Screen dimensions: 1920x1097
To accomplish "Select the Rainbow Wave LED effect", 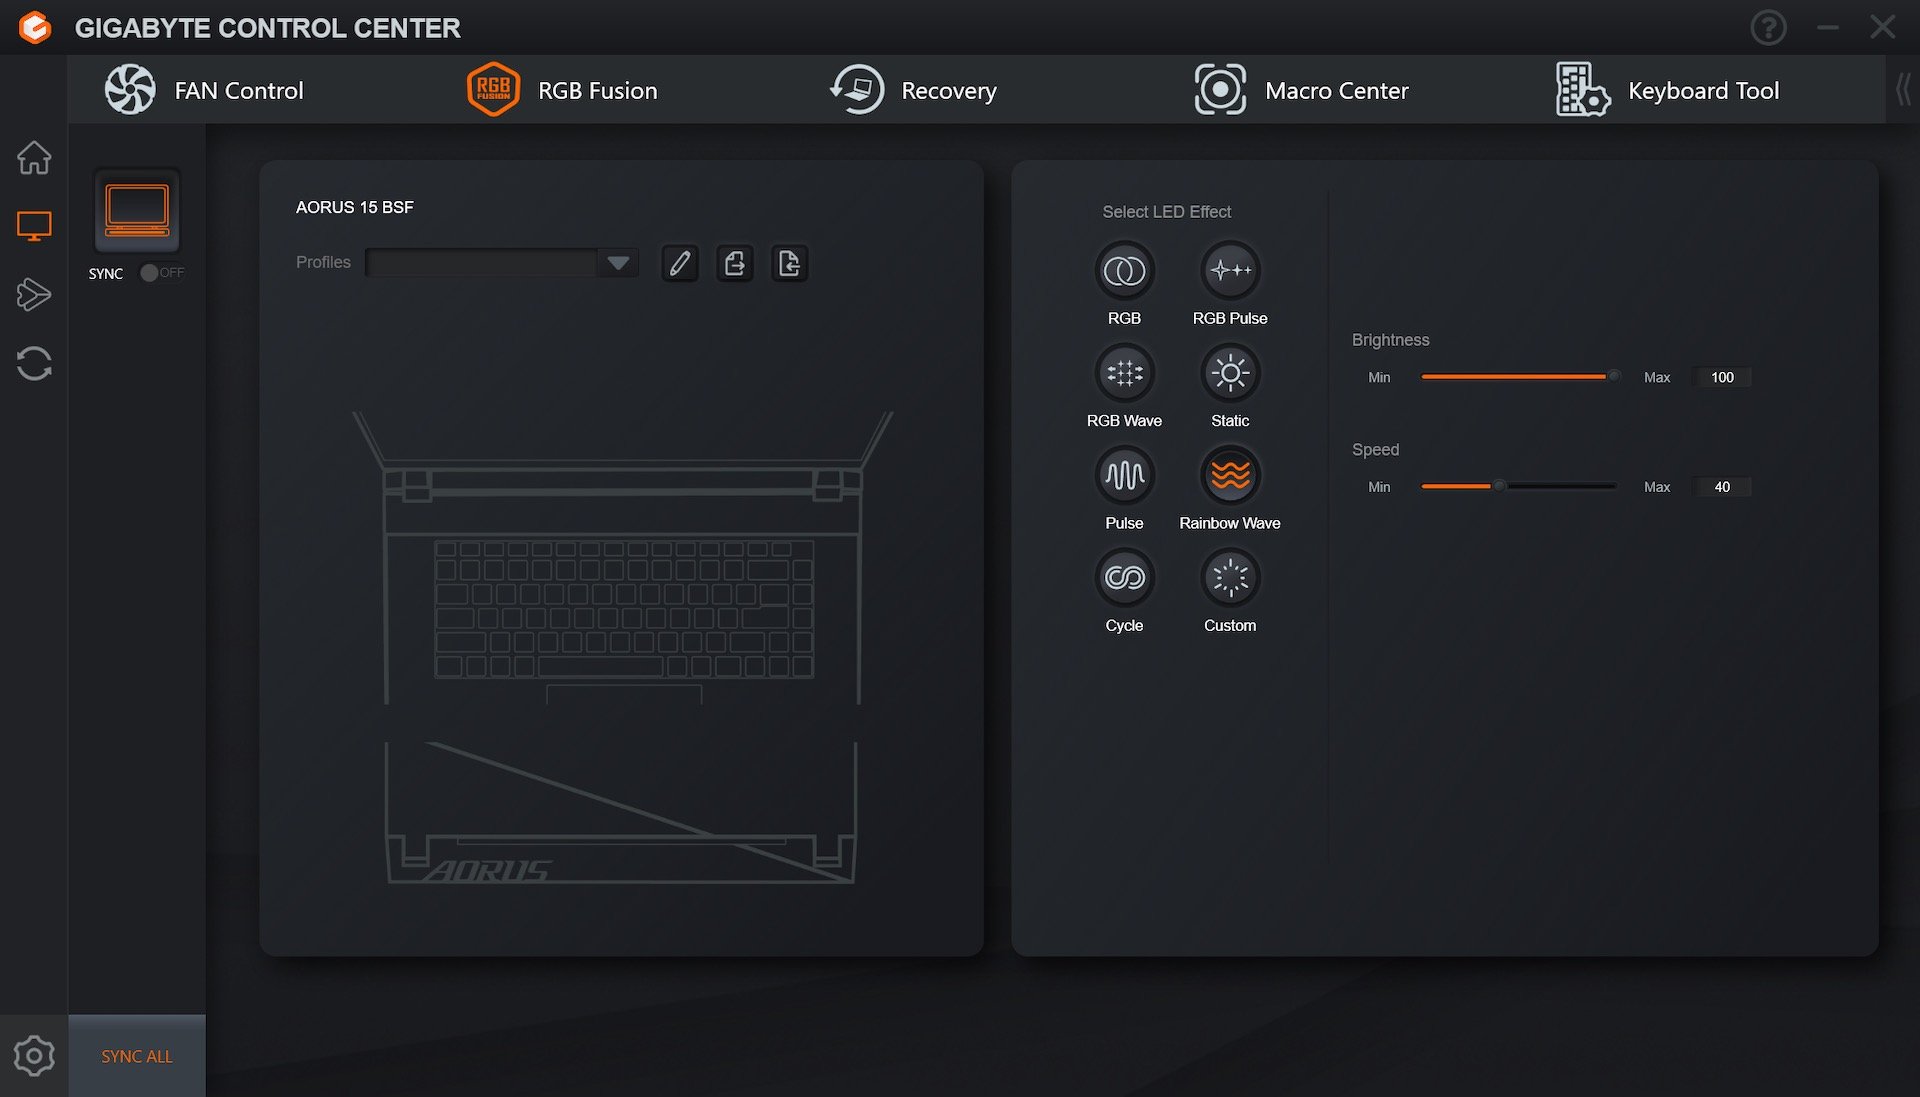I will [1230, 476].
